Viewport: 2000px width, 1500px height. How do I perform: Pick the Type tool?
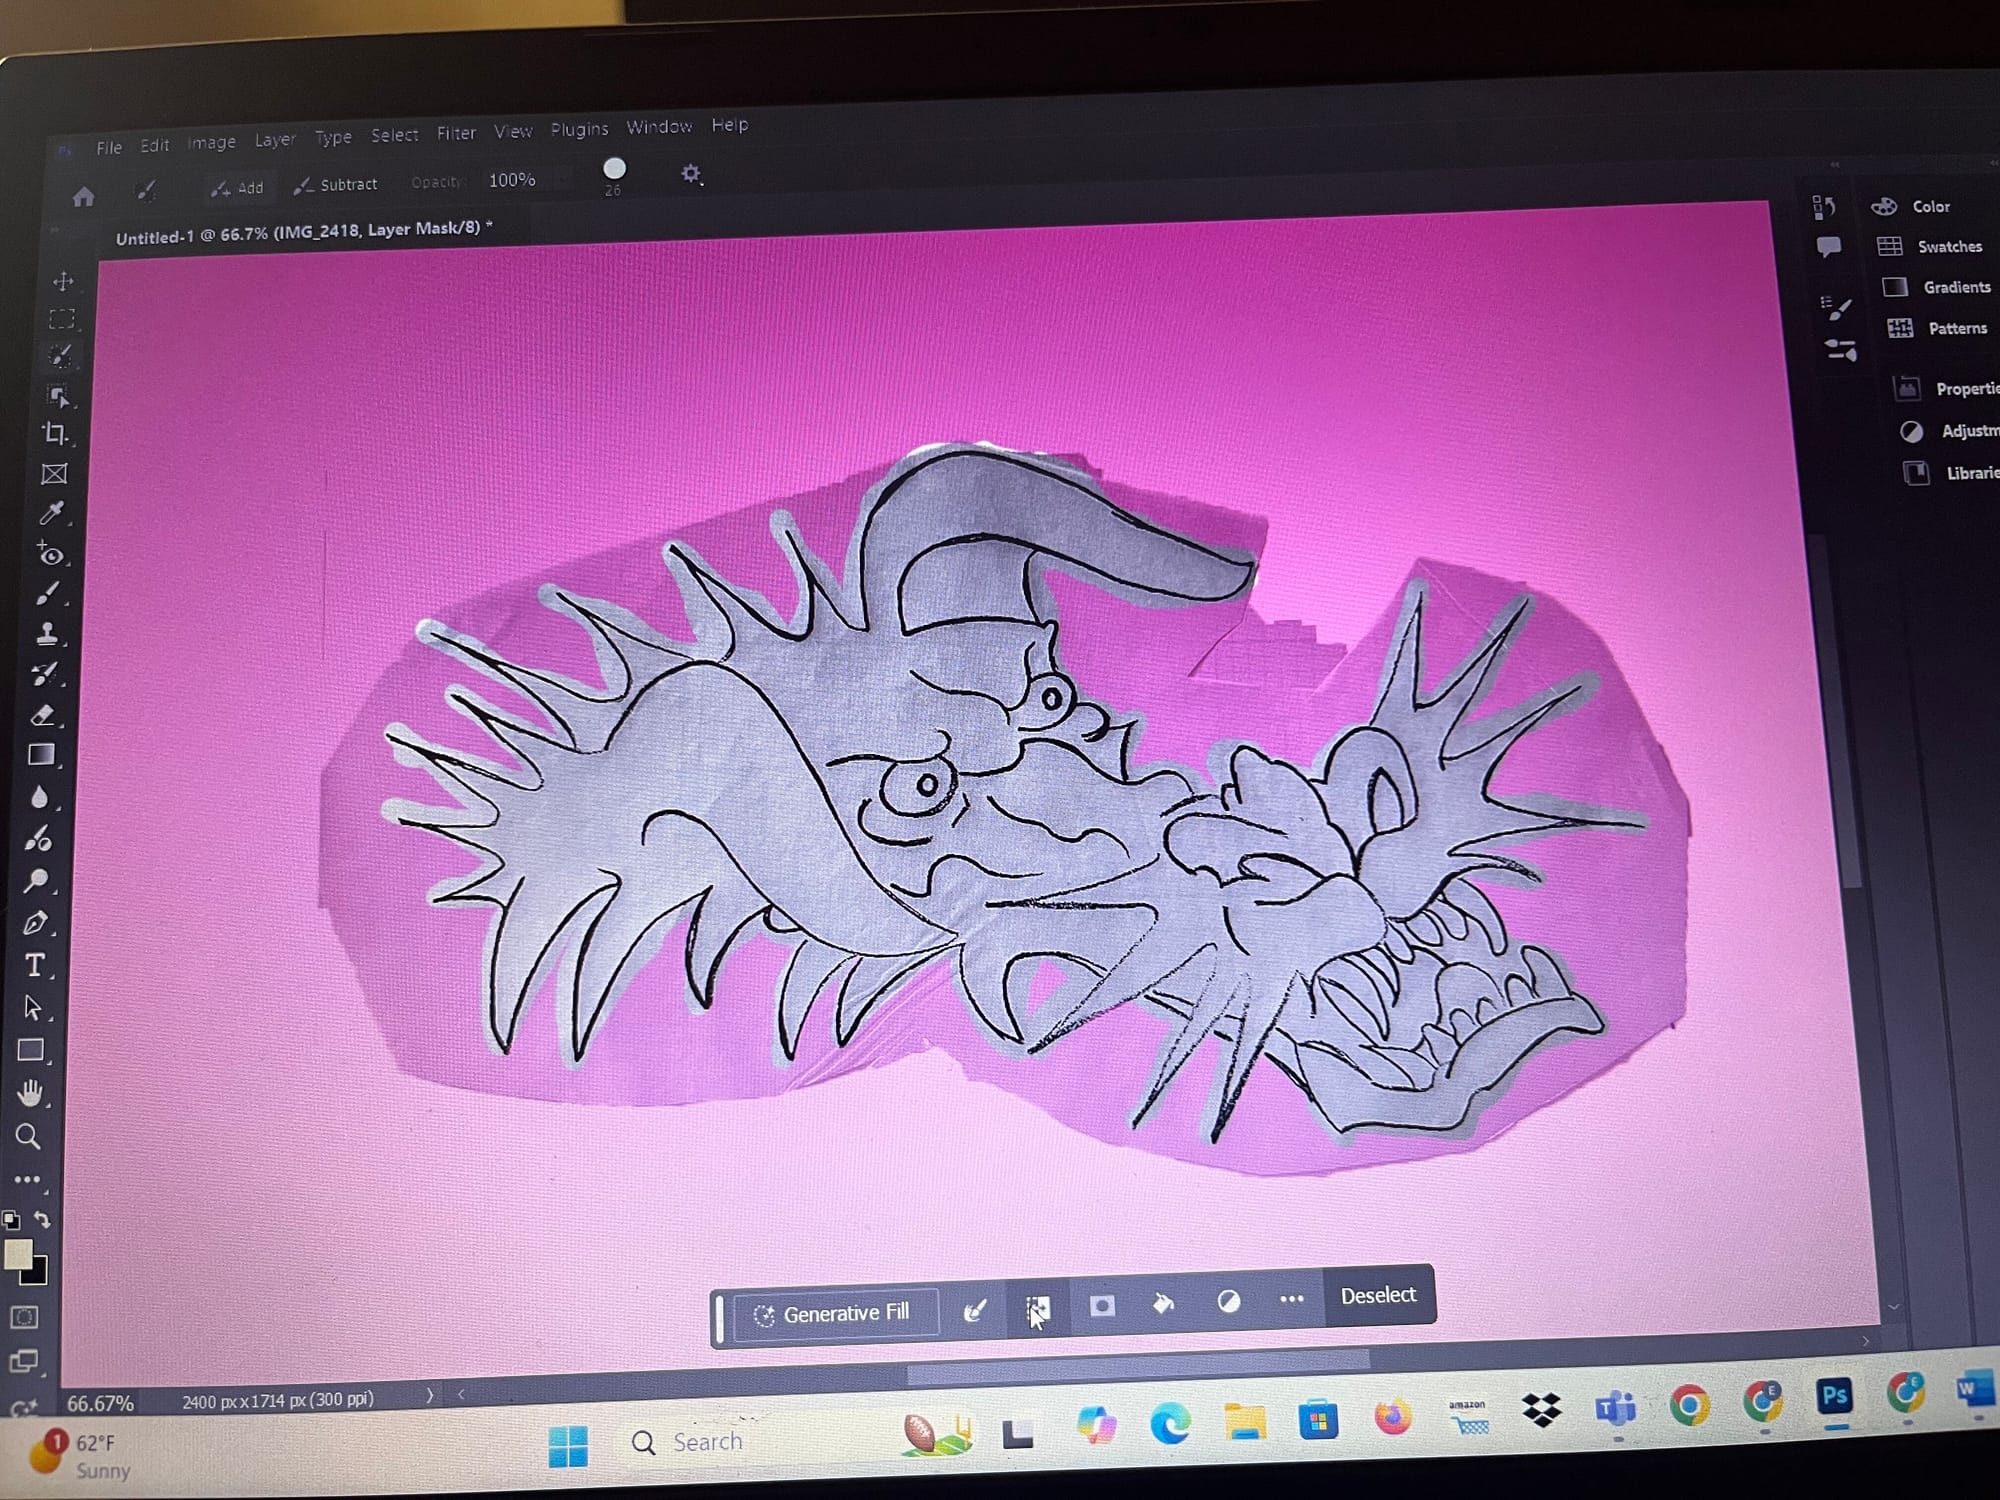tap(35, 965)
